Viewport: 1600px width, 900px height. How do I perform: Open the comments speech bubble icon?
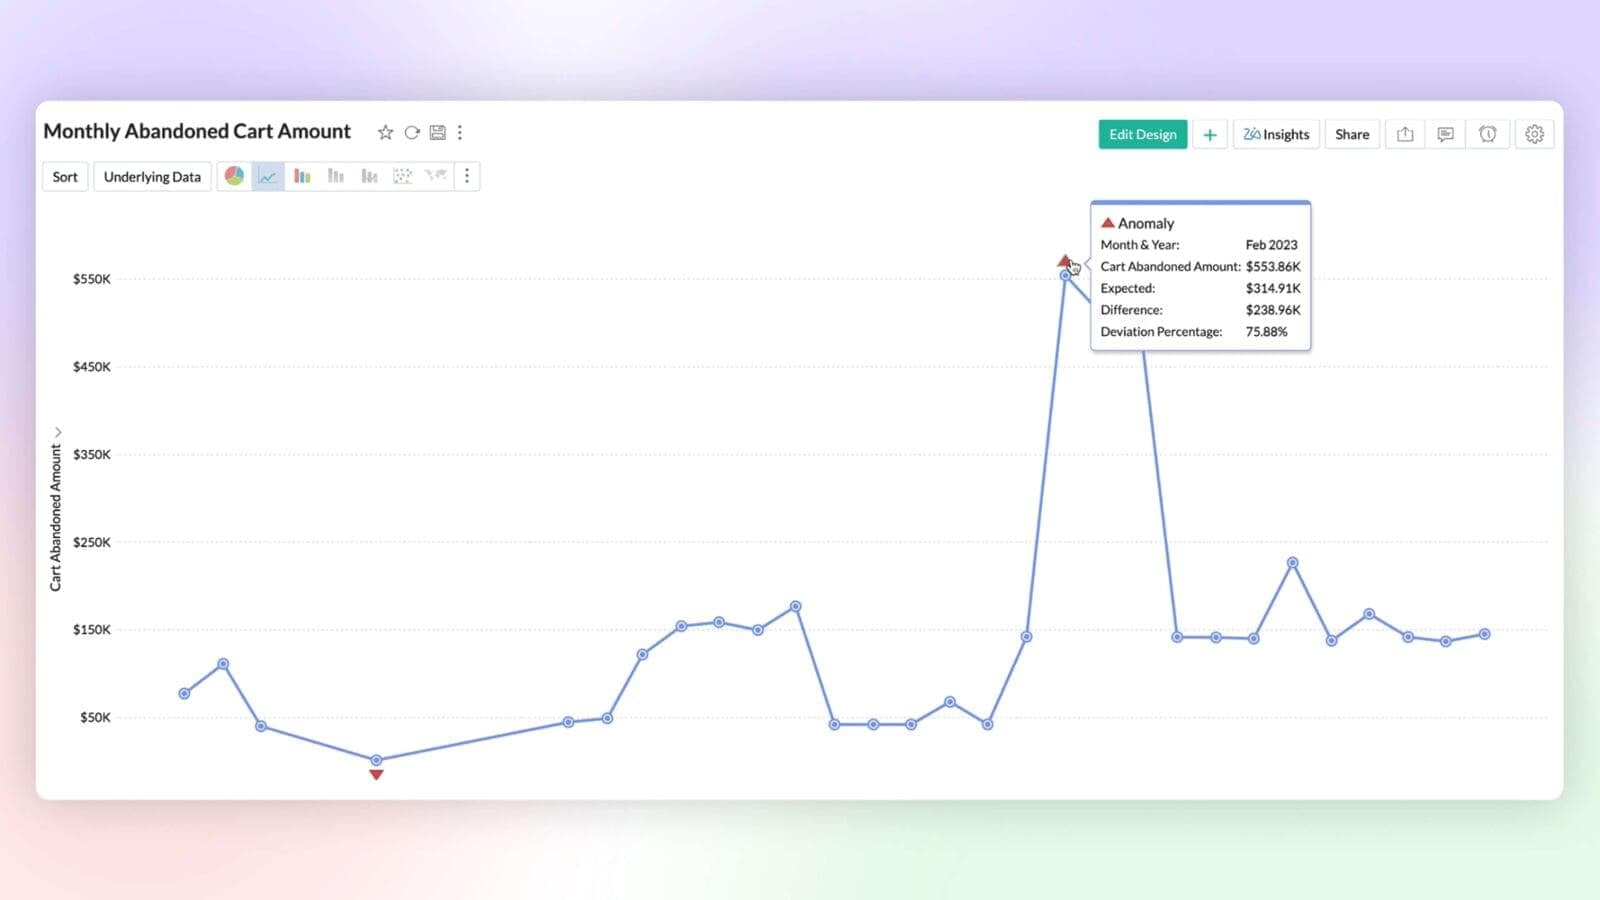(1445, 134)
